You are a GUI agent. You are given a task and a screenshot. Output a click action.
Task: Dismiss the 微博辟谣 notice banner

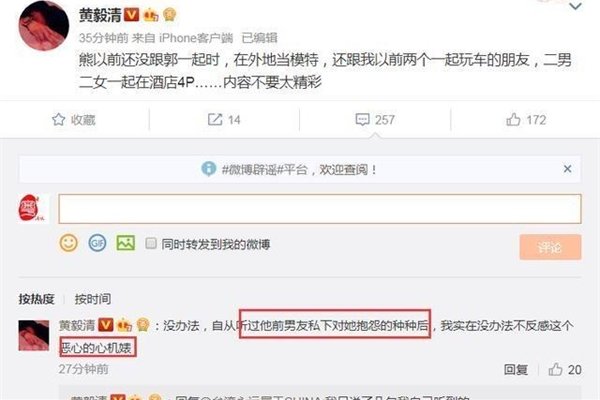click(567, 169)
